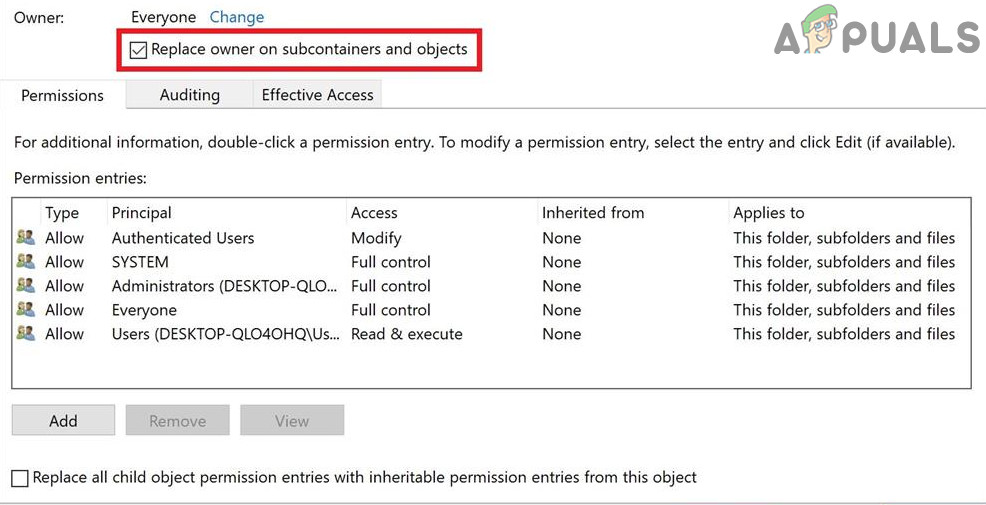Click the Inherited from column header
The width and height of the screenshot is (986, 505).
pos(593,213)
